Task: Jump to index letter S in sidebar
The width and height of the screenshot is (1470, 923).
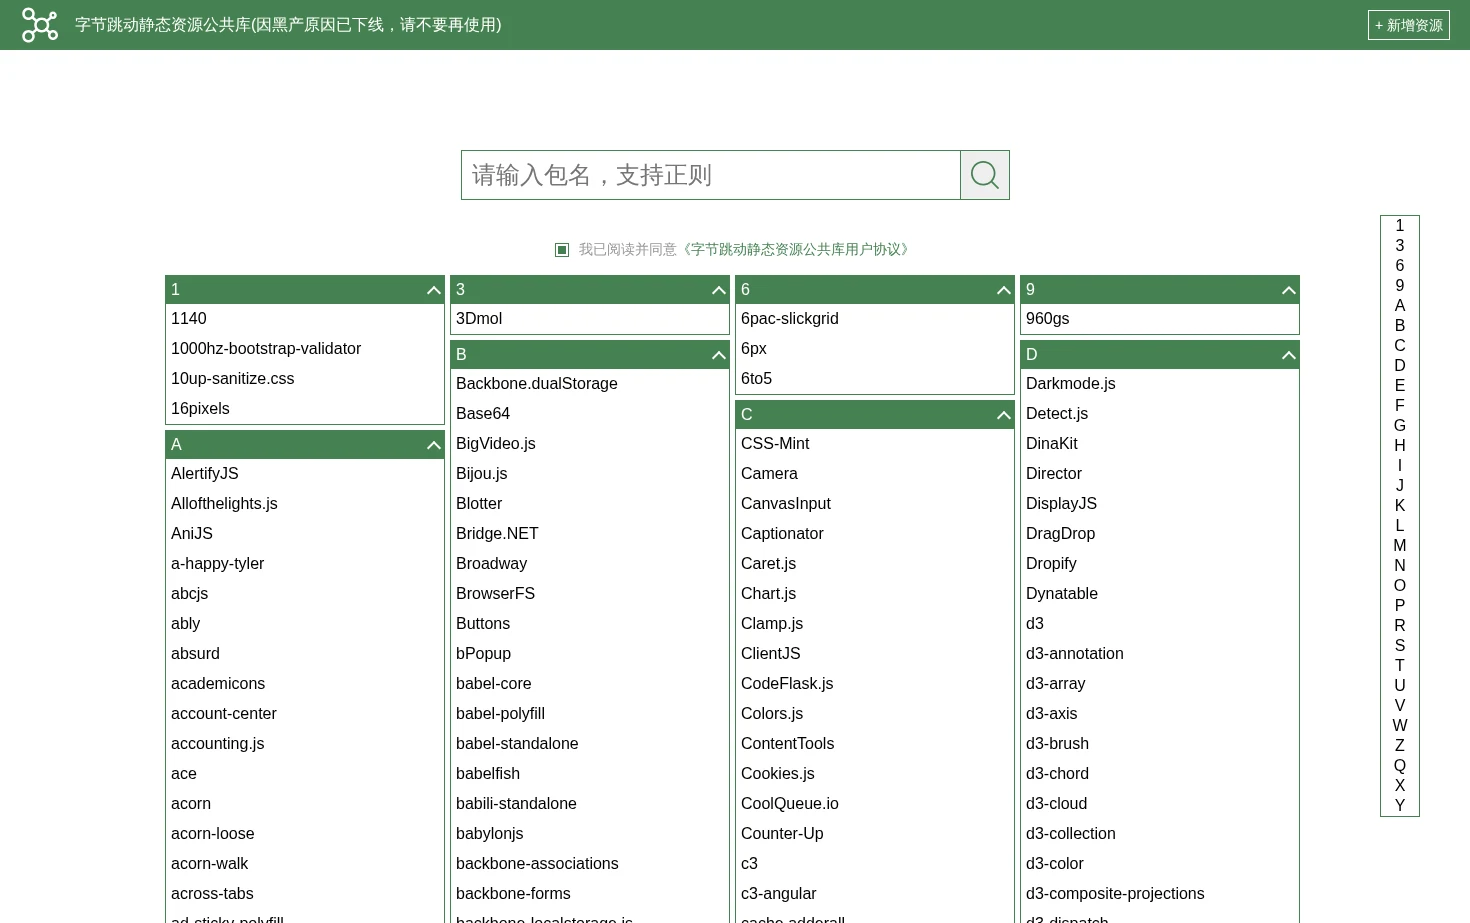Action: pyautogui.click(x=1400, y=646)
